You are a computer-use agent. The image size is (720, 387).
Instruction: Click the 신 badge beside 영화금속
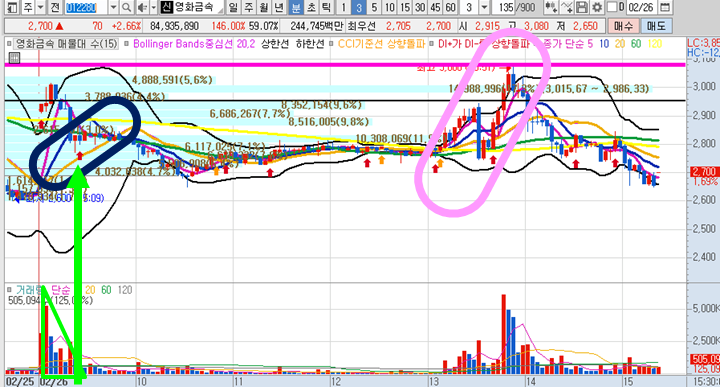pyautogui.click(x=167, y=7)
